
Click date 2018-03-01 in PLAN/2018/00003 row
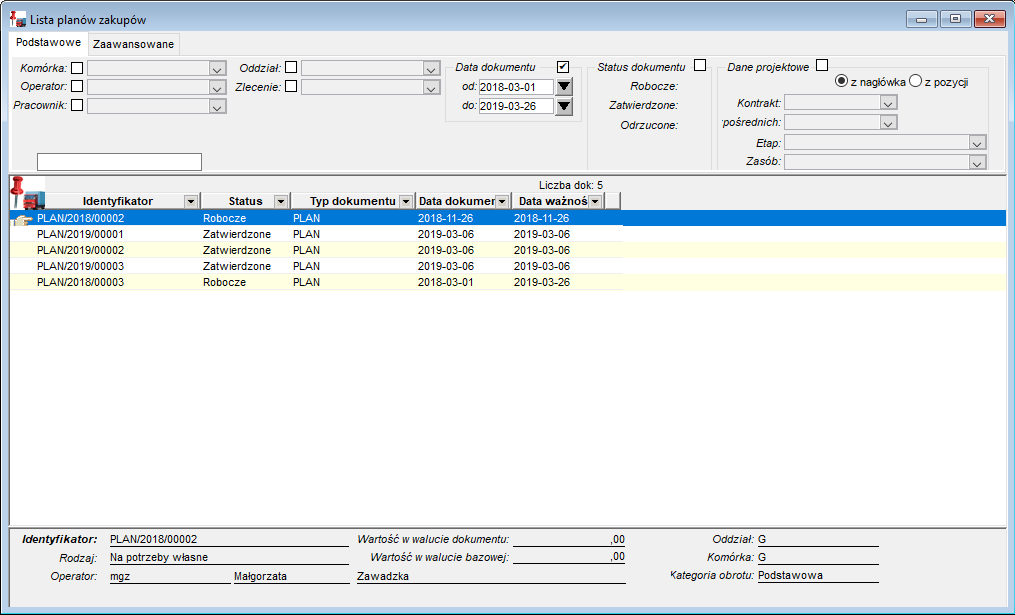[445, 282]
